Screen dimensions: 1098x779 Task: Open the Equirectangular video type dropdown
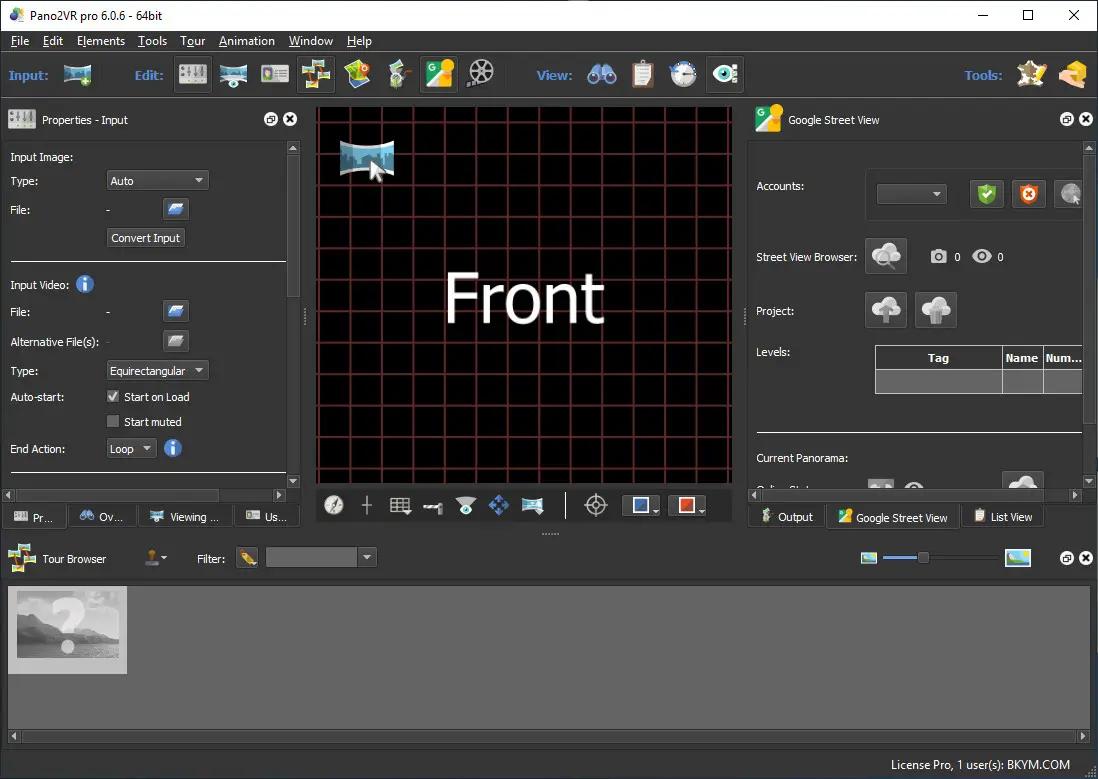tap(157, 371)
